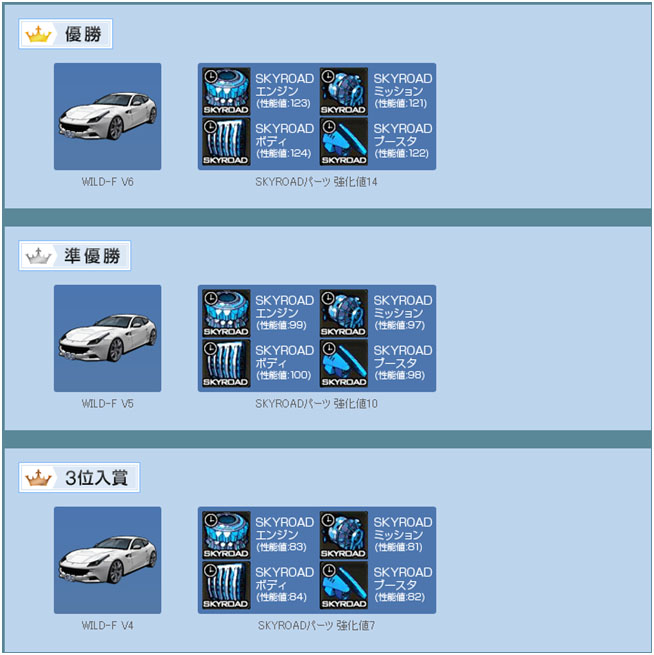Click the SKYROAD body icon with value 124
Image resolution: width=654 pixels, height=655 pixels.
[226, 142]
